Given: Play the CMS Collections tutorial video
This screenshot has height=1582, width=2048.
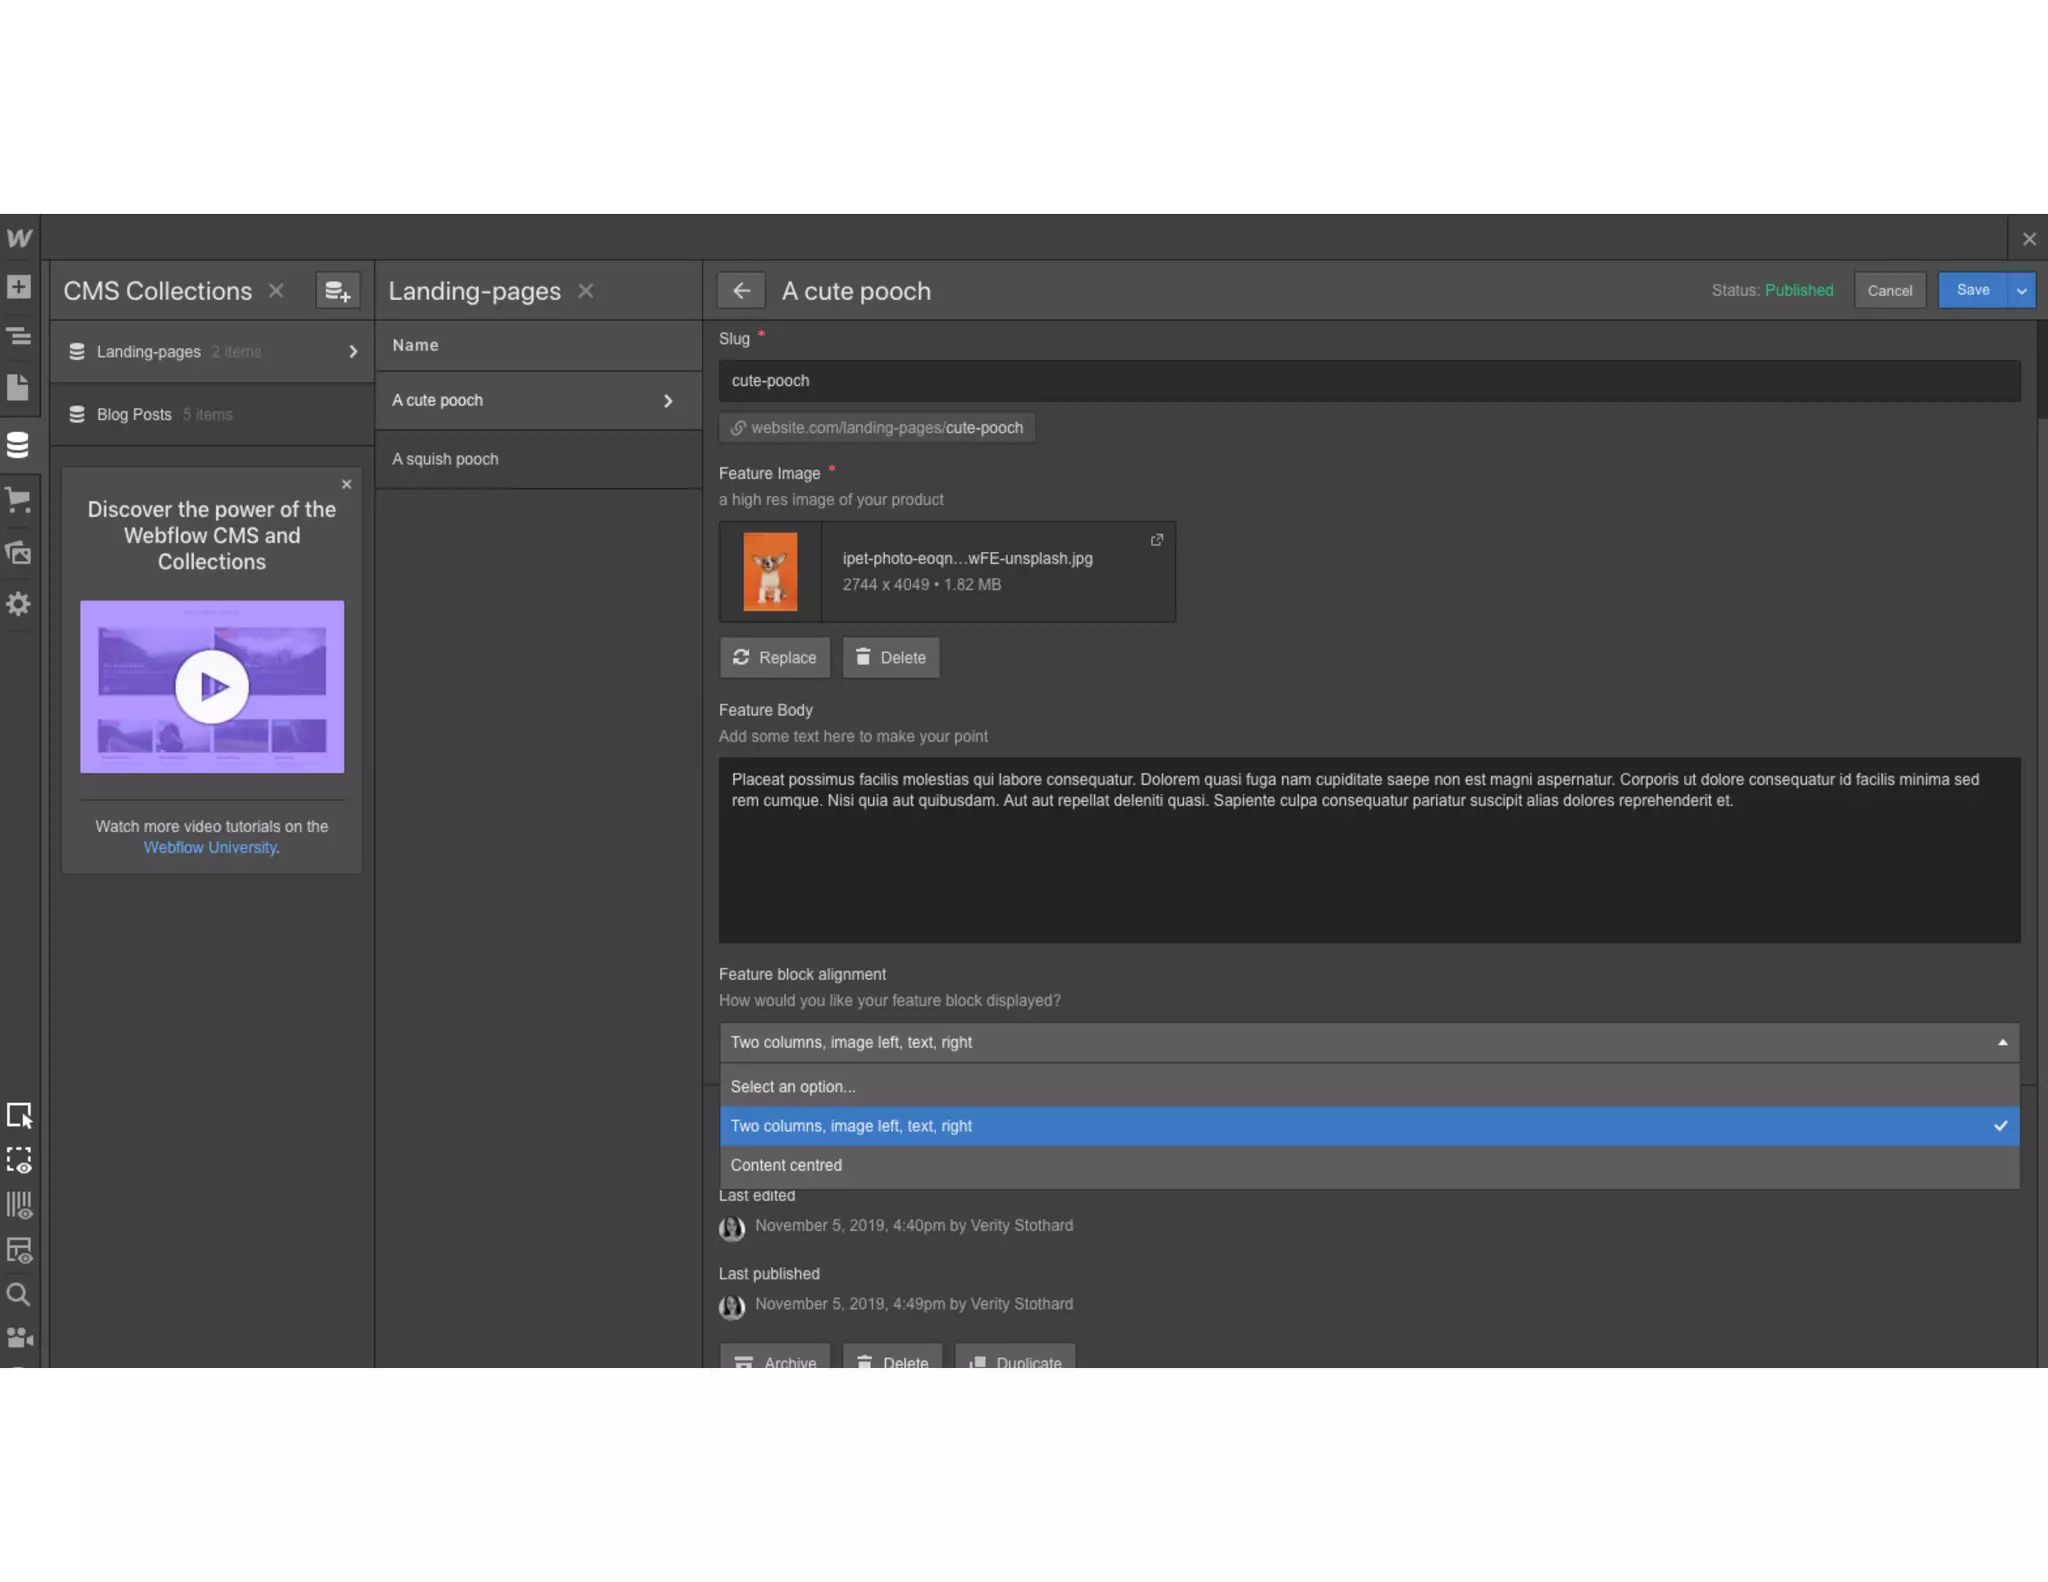Looking at the screenshot, I should 212,686.
